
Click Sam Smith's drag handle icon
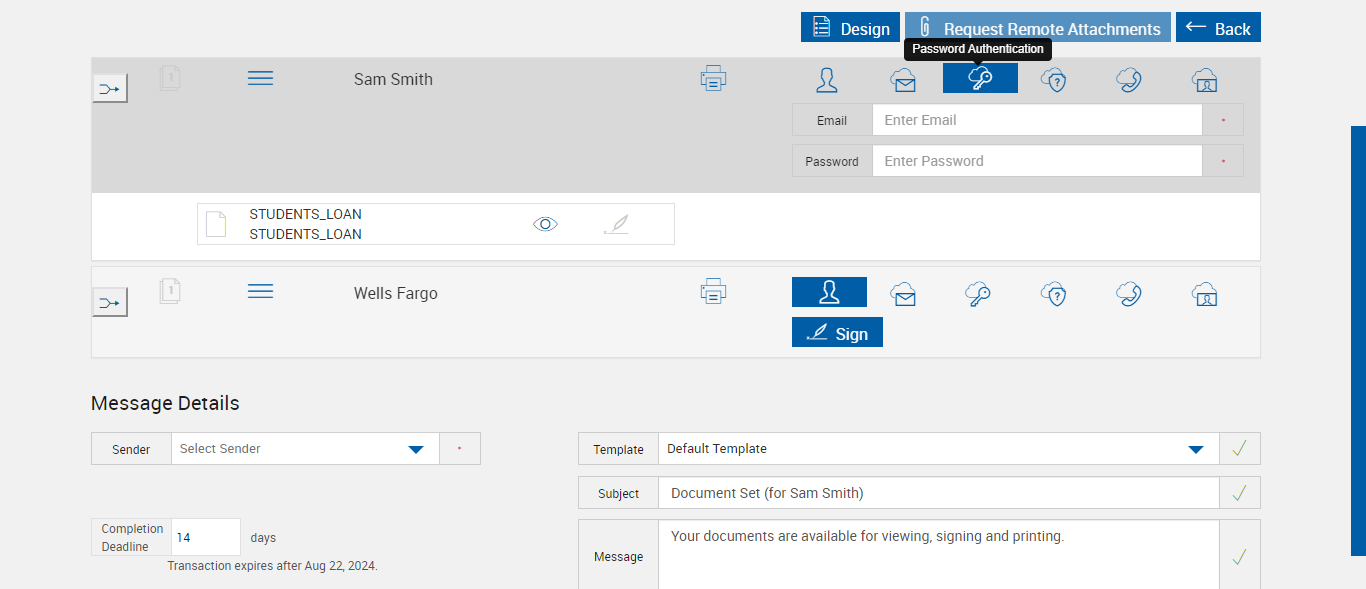(x=260, y=78)
